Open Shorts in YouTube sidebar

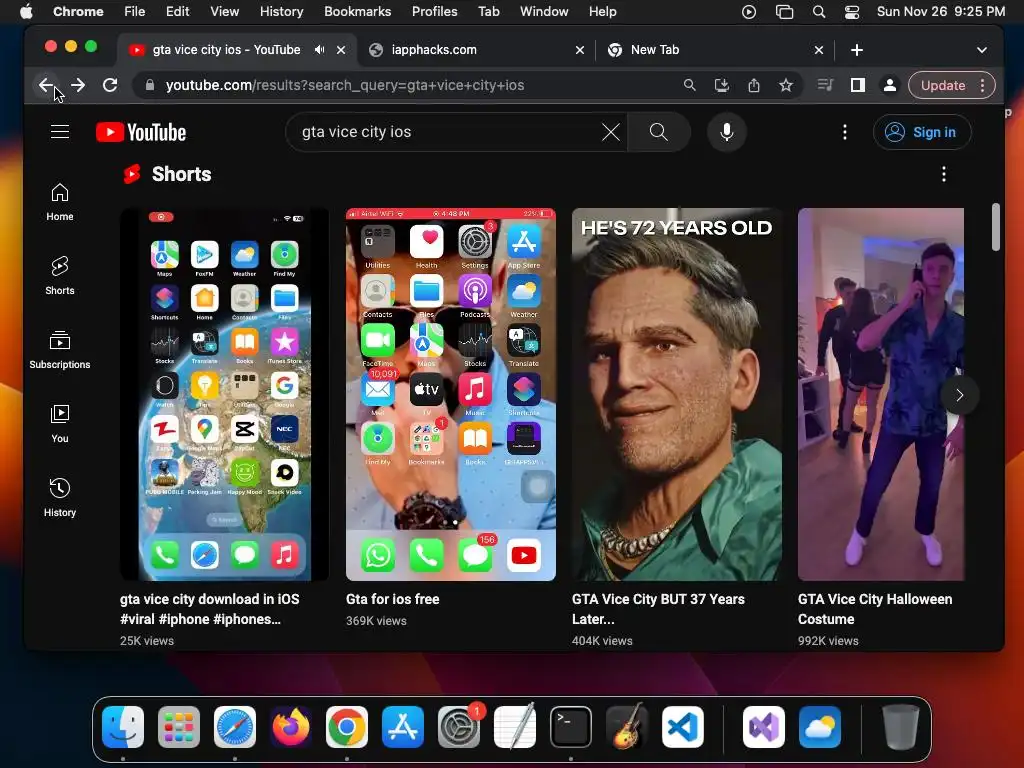pos(60,276)
